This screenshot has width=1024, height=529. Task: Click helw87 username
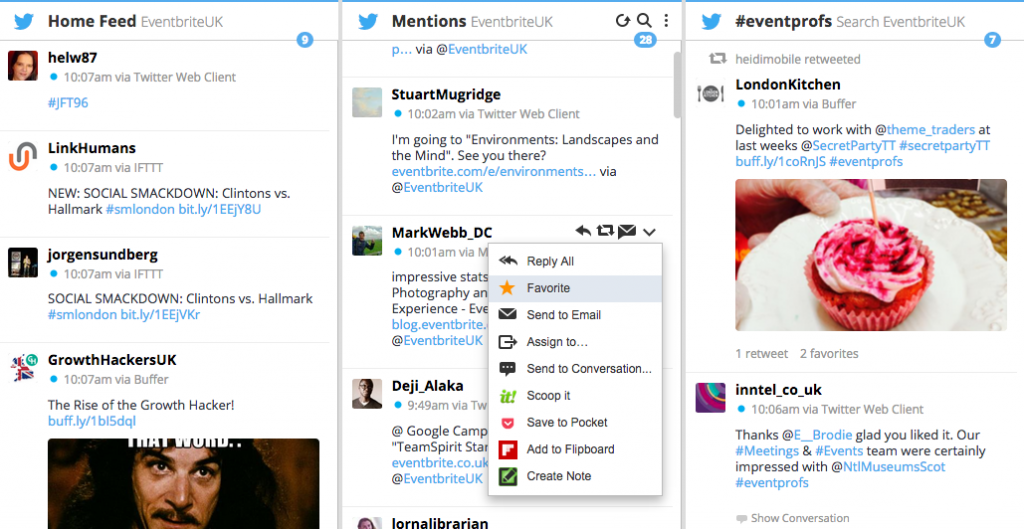[x=72, y=57]
